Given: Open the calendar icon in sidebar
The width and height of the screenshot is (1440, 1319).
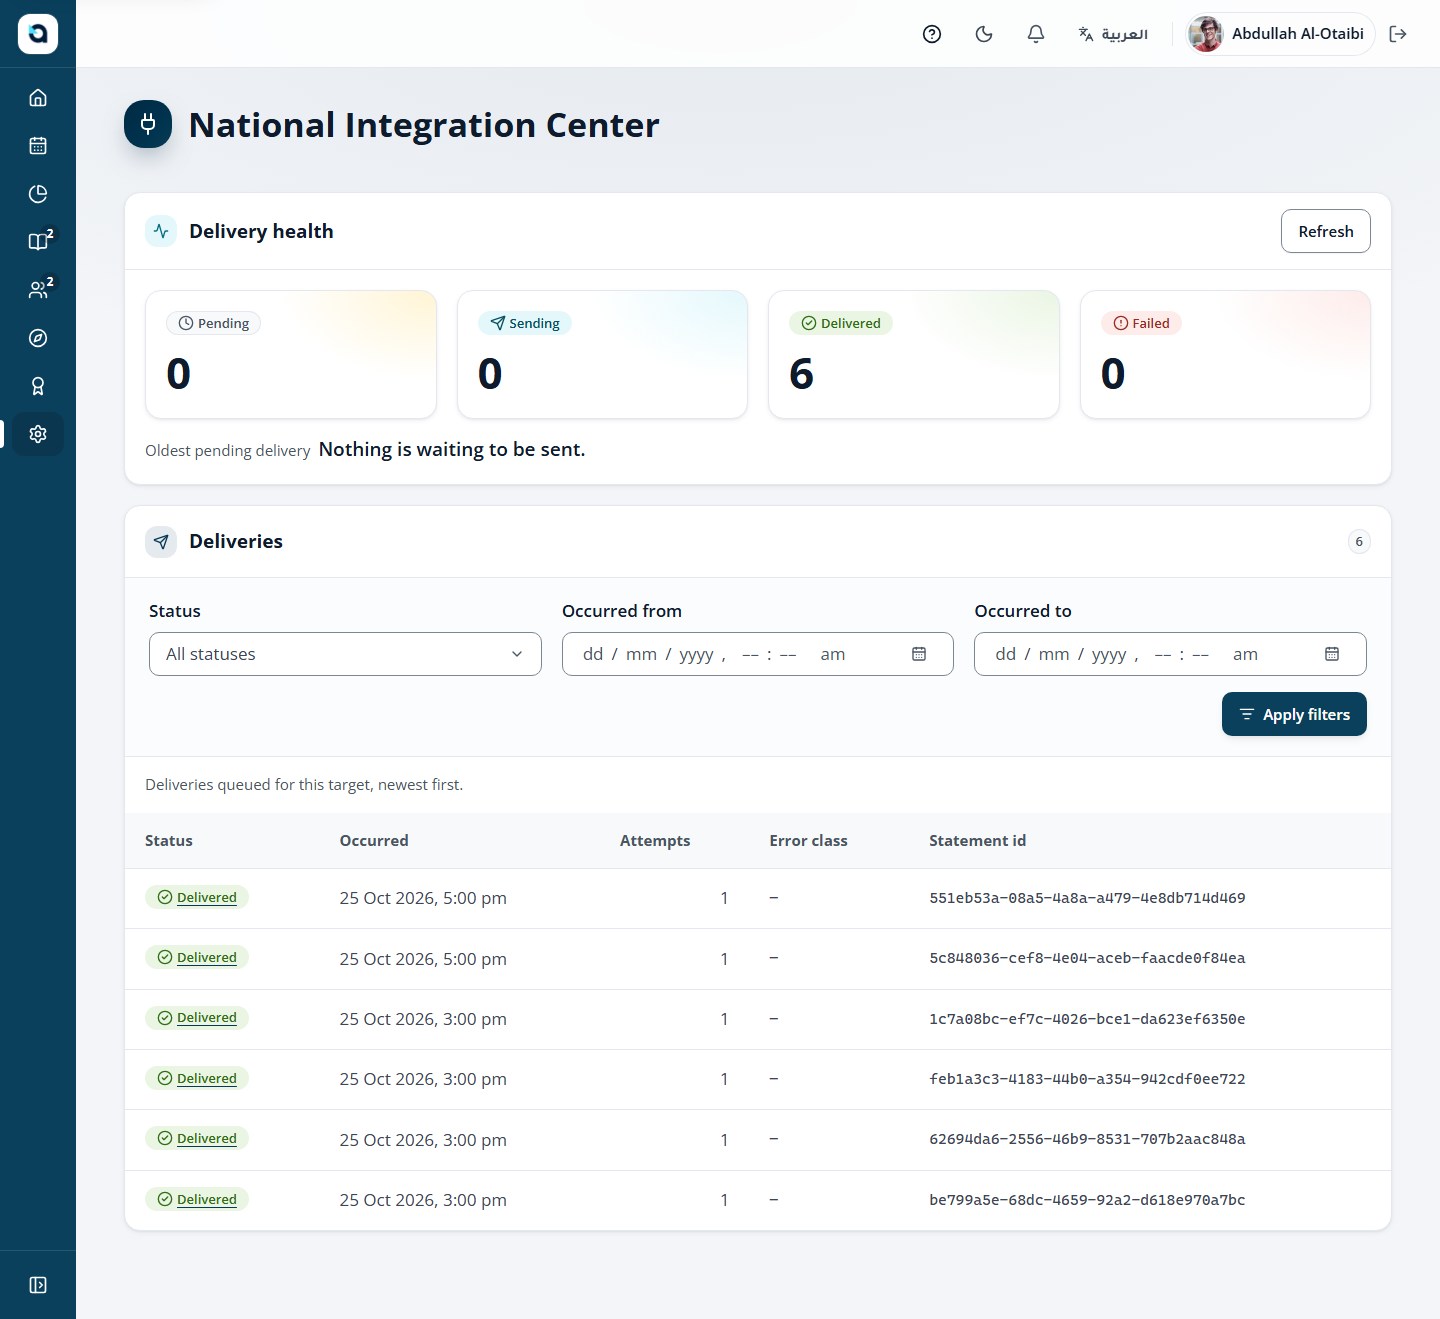Looking at the screenshot, I should coord(38,146).
